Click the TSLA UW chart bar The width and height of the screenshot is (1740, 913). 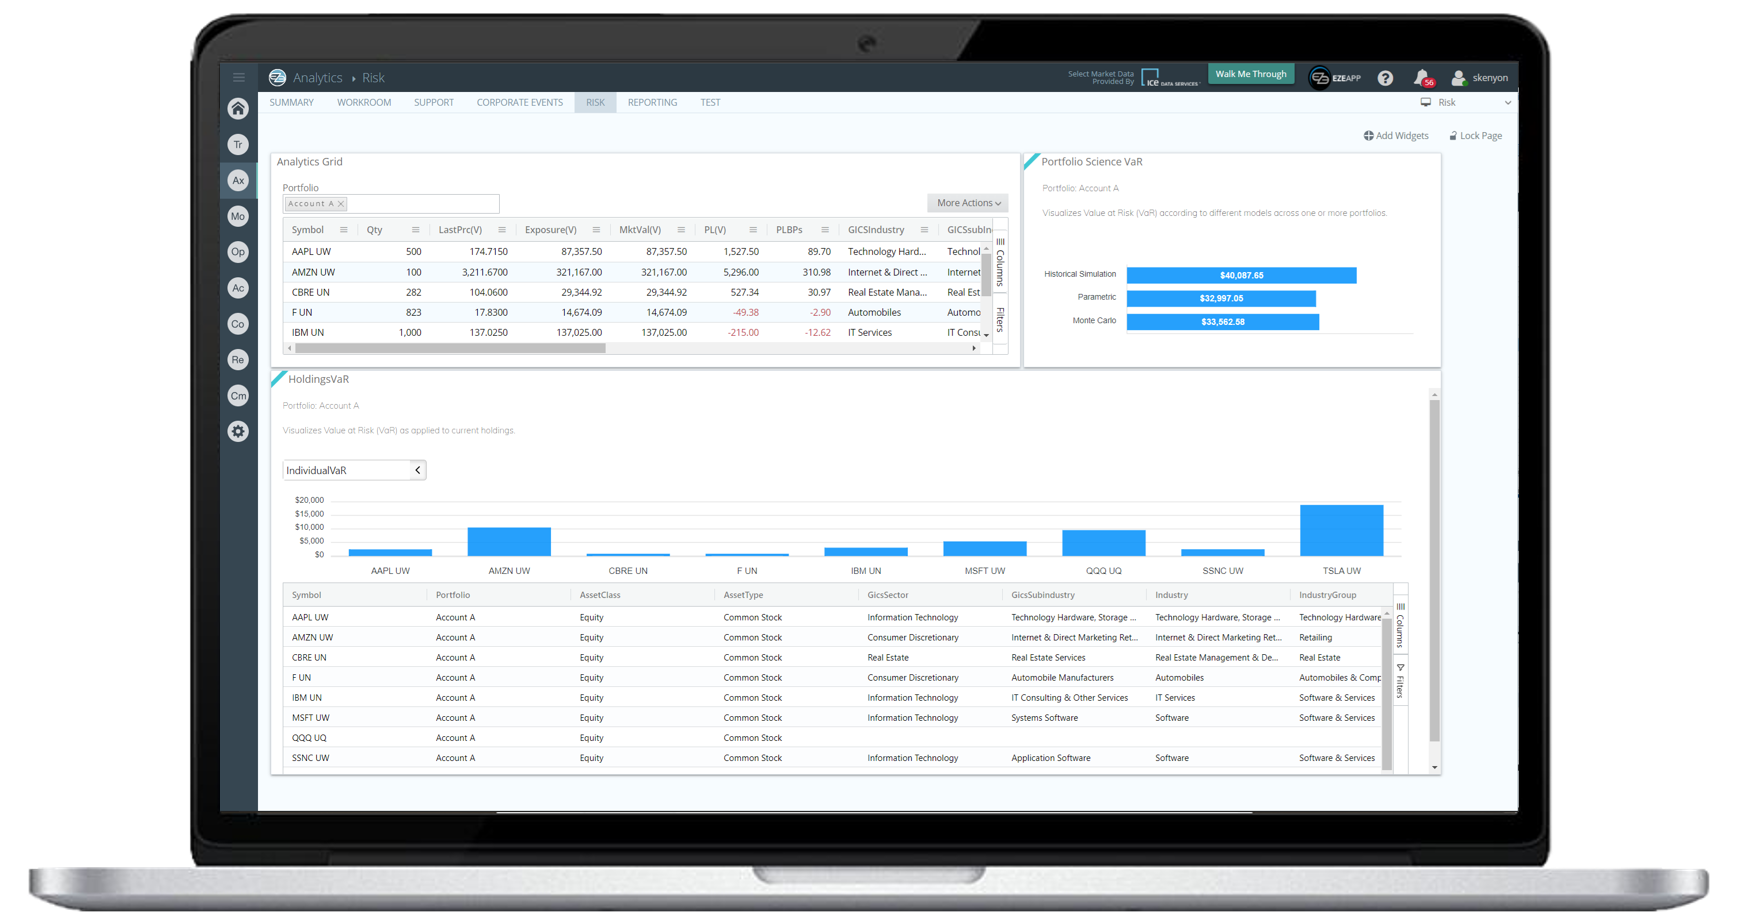coord(1341,530)
